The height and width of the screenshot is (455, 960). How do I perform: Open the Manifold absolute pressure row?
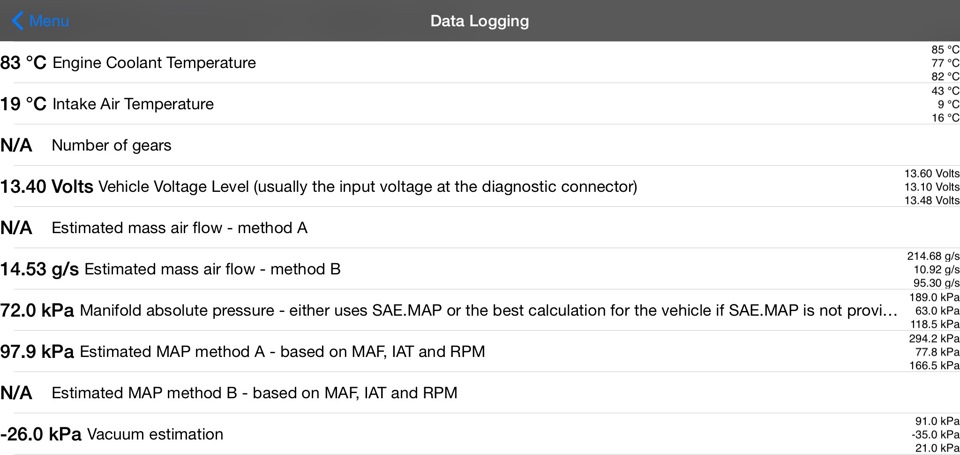point(488,311)
